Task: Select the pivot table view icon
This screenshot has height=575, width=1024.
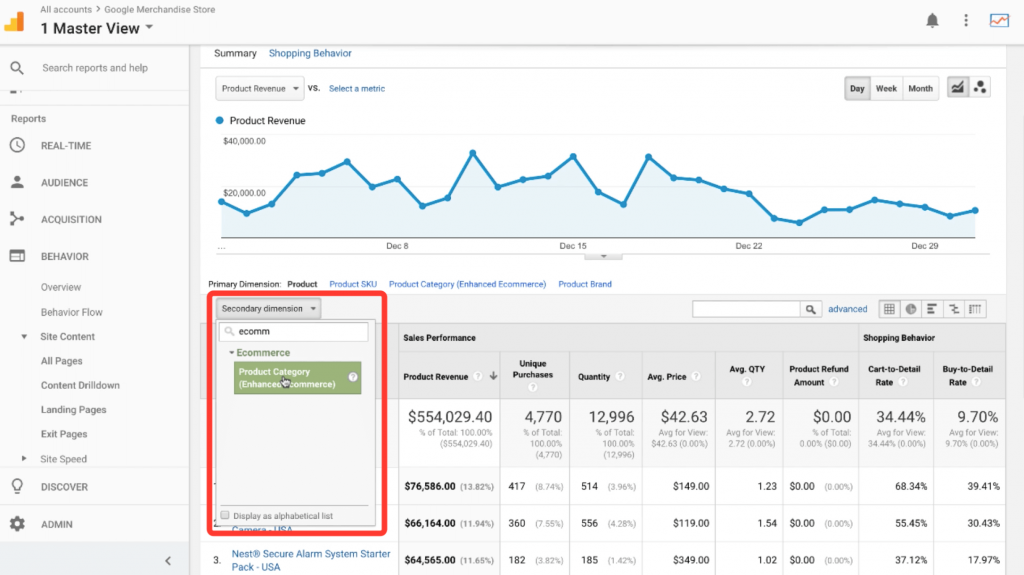Action: [x=975, y=309]
